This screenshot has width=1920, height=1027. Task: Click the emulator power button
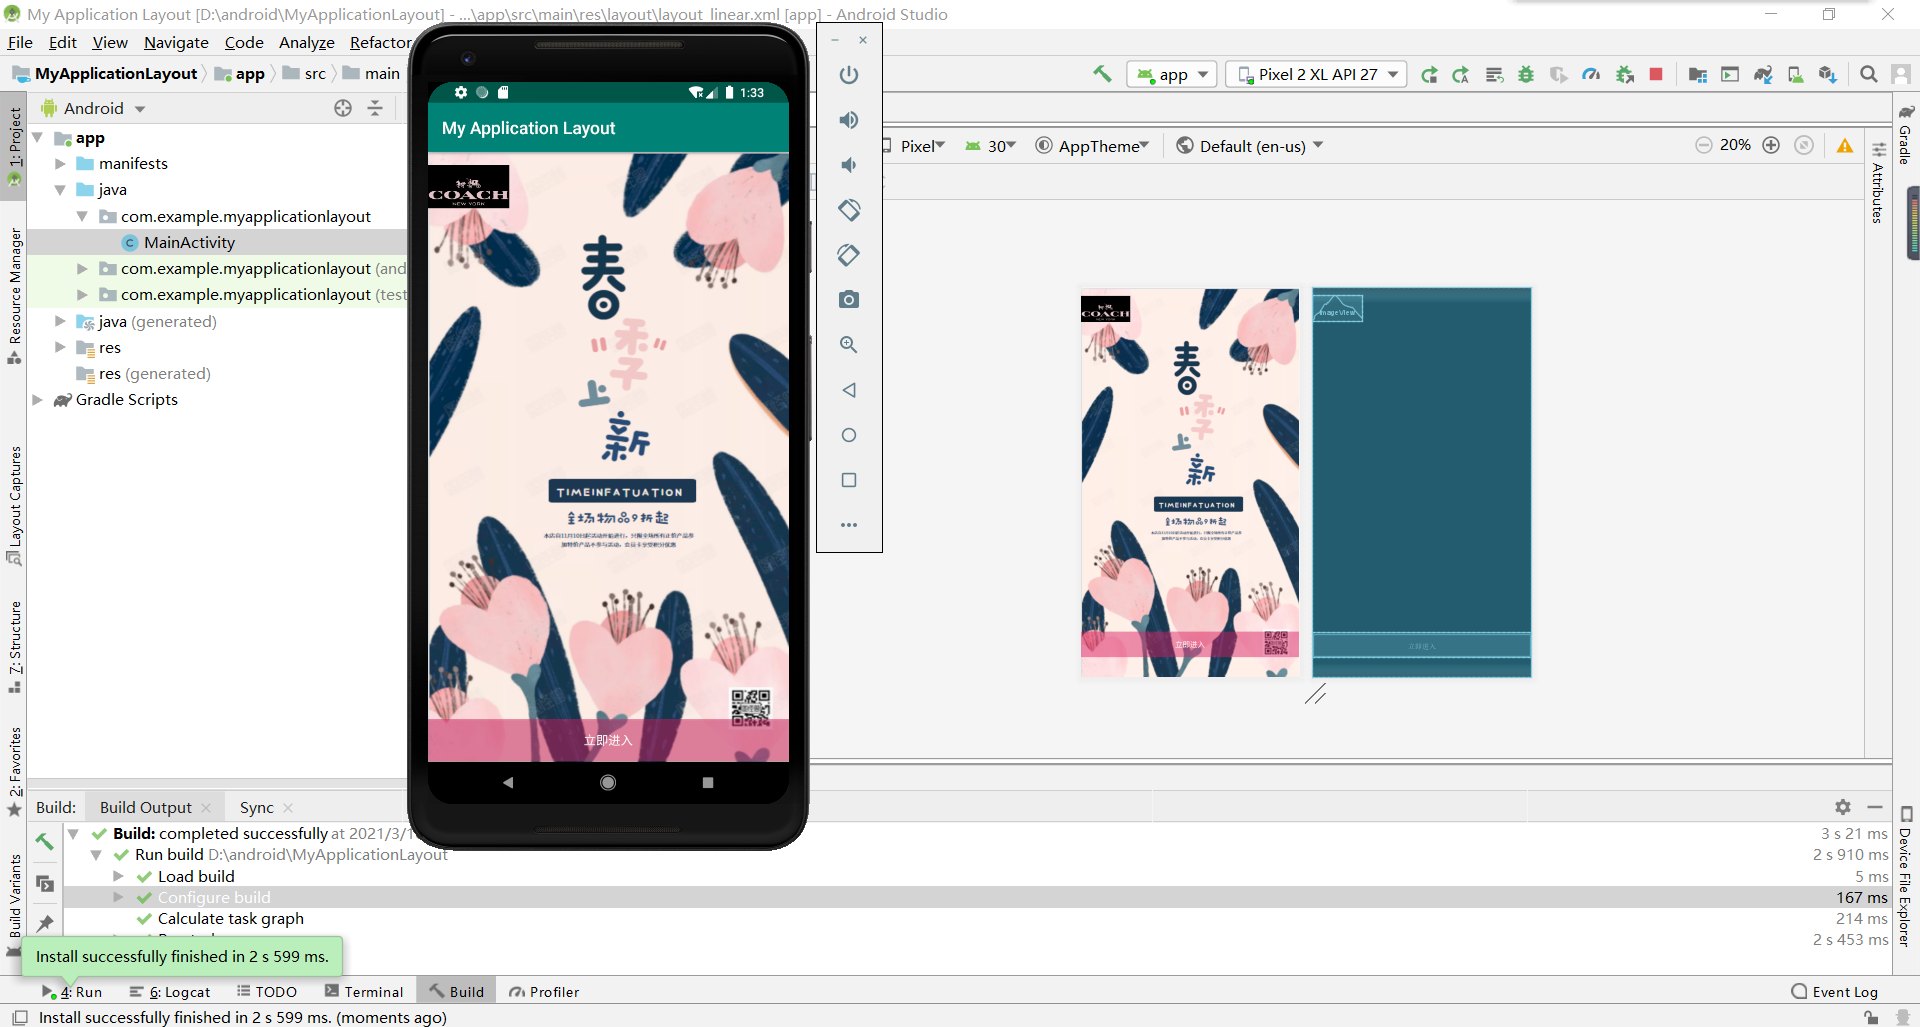[849, 75]
